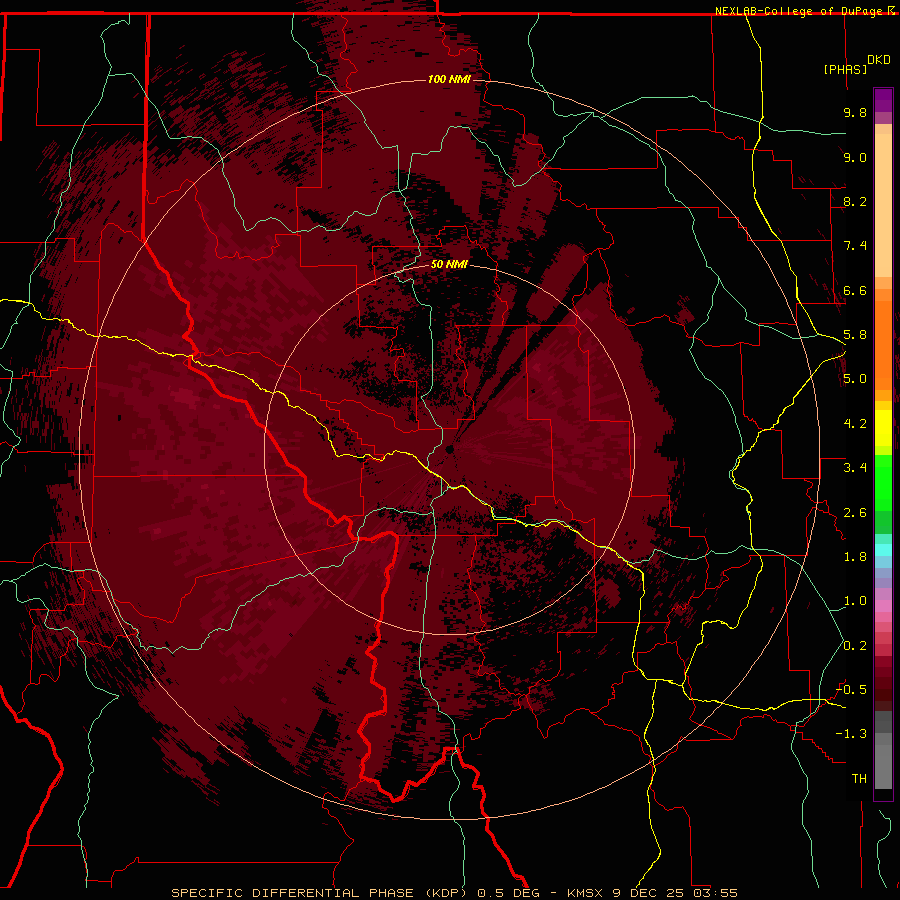The height and width of the screenshot is (900, 900).
Task: Click the [PHAS] units label
Action: coord(845,70)
